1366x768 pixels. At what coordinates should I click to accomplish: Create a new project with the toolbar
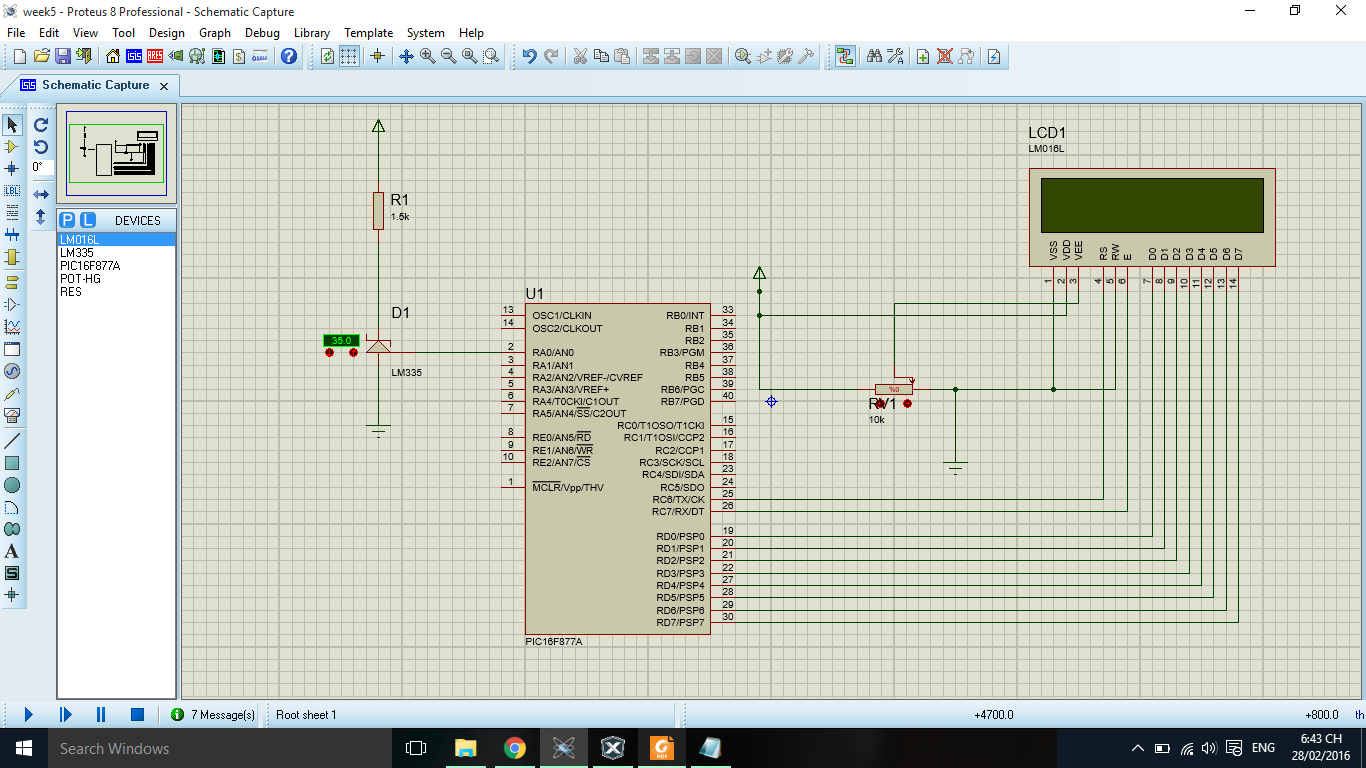[x=19, y=56]
